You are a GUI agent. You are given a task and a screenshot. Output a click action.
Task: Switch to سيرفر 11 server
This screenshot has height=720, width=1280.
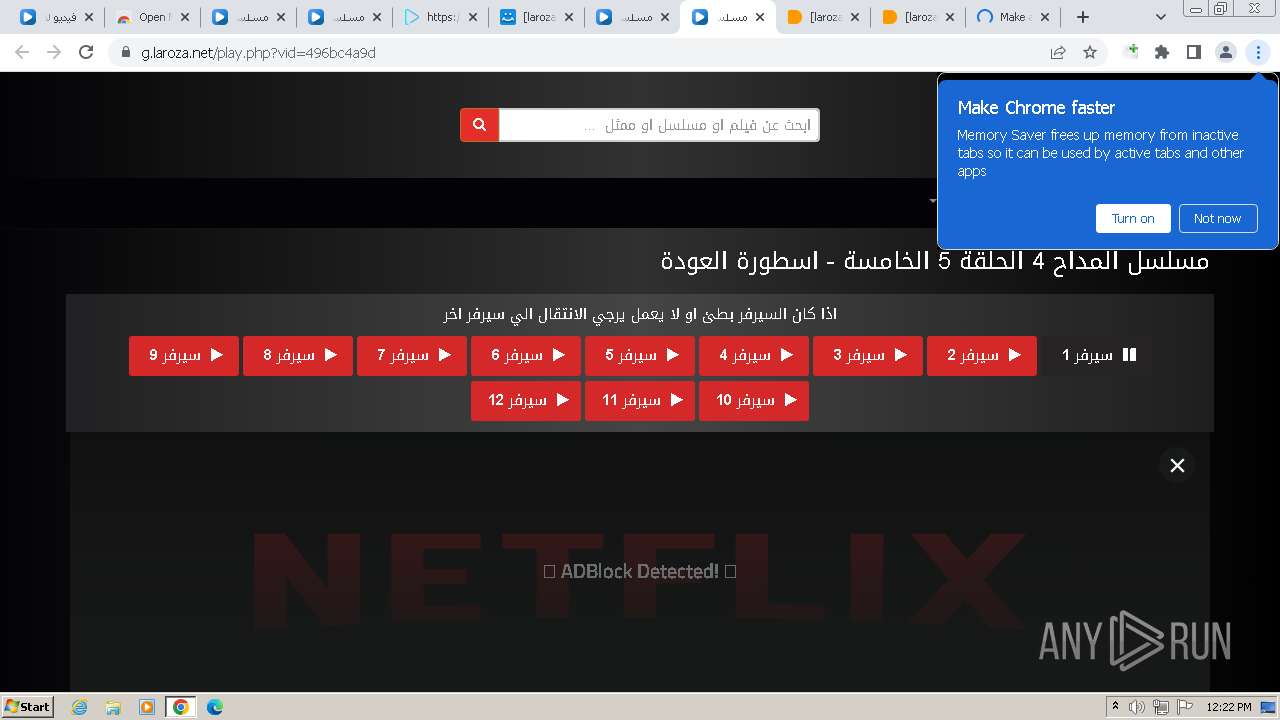(x=640, y=400)
